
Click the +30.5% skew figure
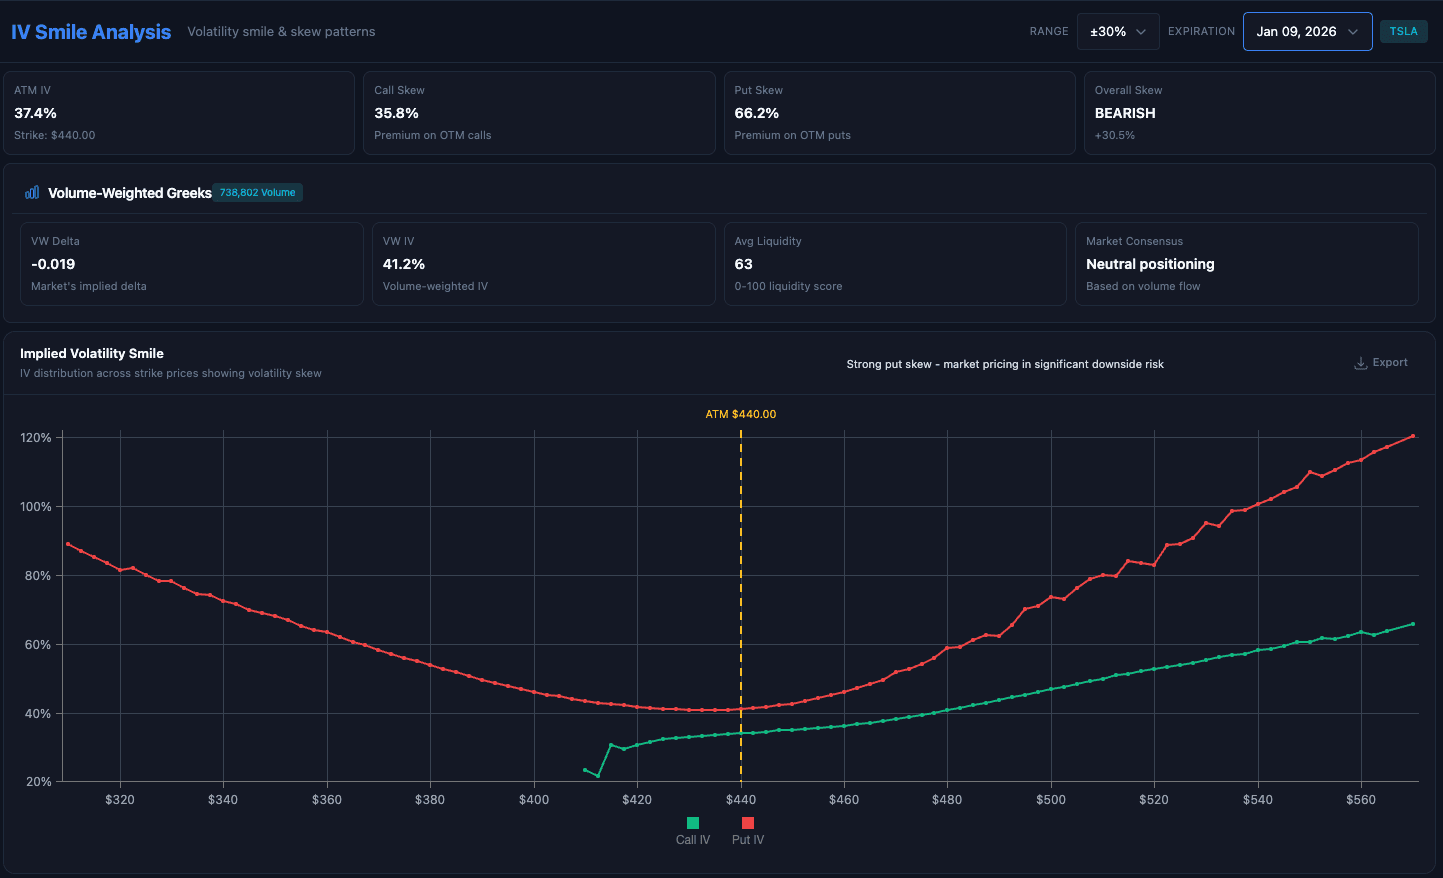click(1115, 135)
